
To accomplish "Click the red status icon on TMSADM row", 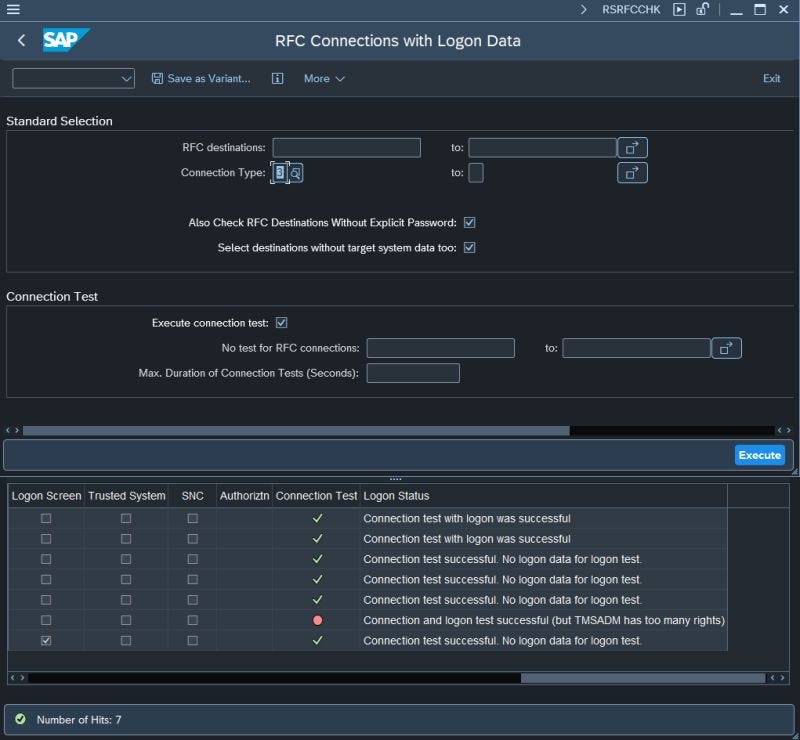I will click(x=317, y=620).
